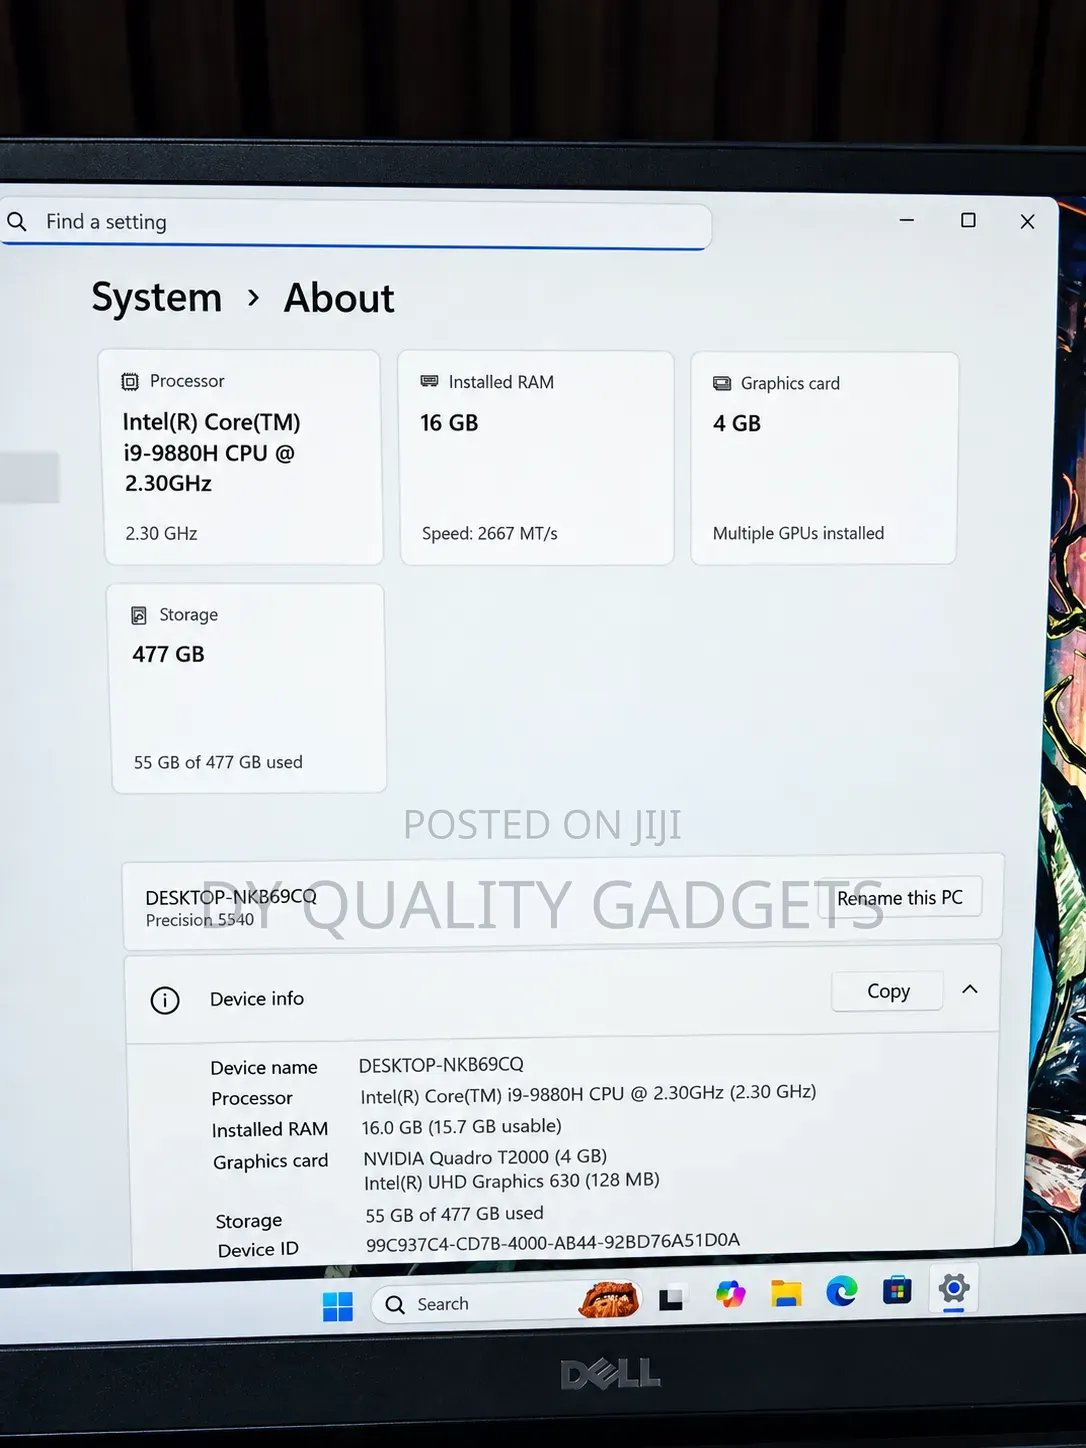Open the Installed RAM 16 GB card

[536, 458]
